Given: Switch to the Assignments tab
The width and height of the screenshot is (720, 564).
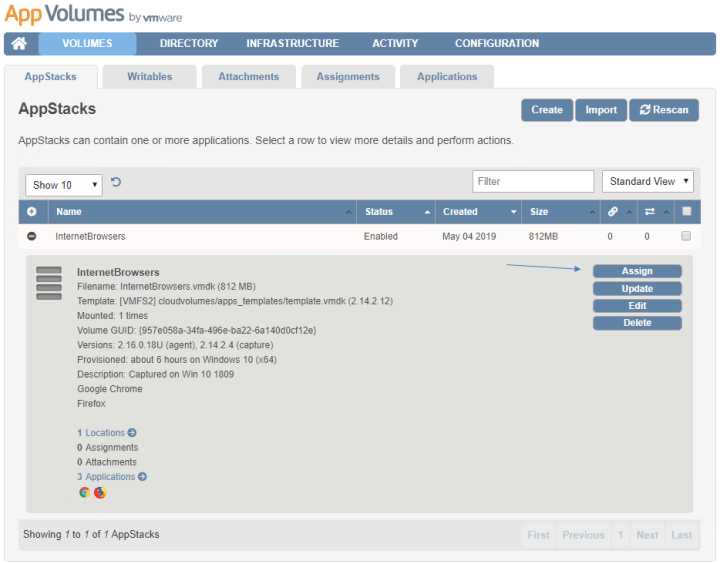Looking at the screenshot, I should pos(348,77).
